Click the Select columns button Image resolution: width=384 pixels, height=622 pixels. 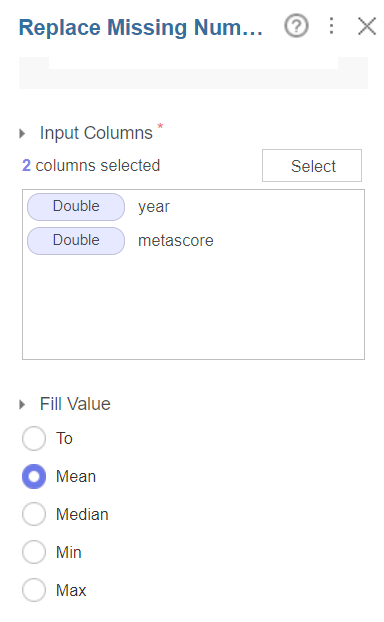312,165
